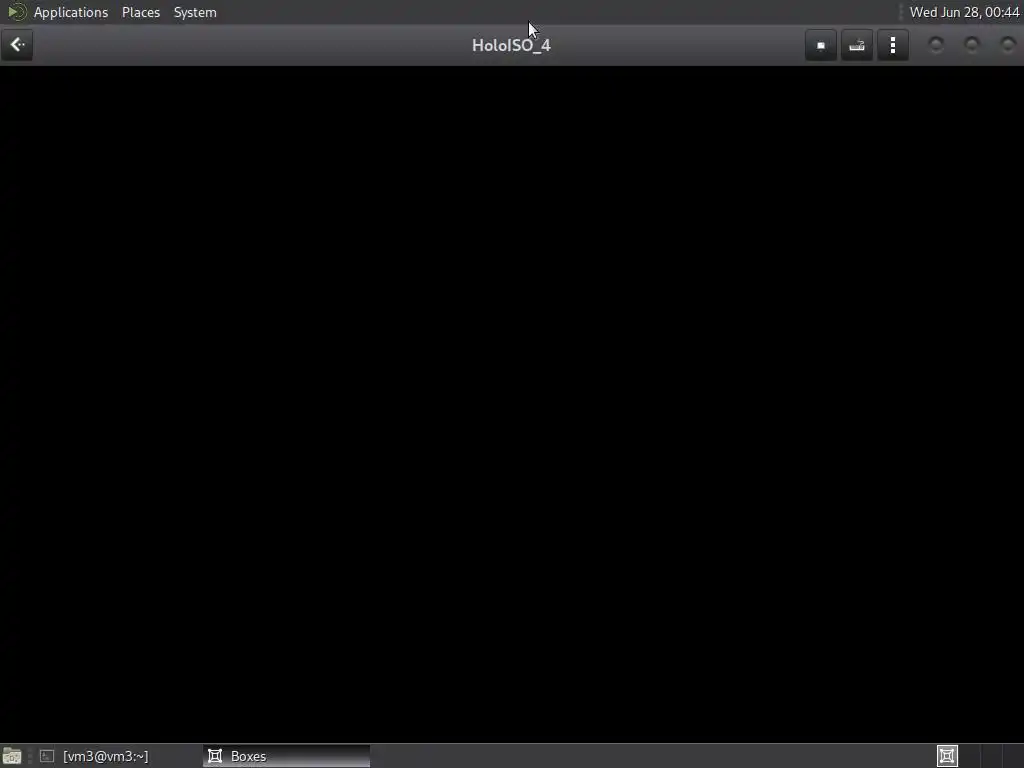Open the Applications menu

coord(71,12)
